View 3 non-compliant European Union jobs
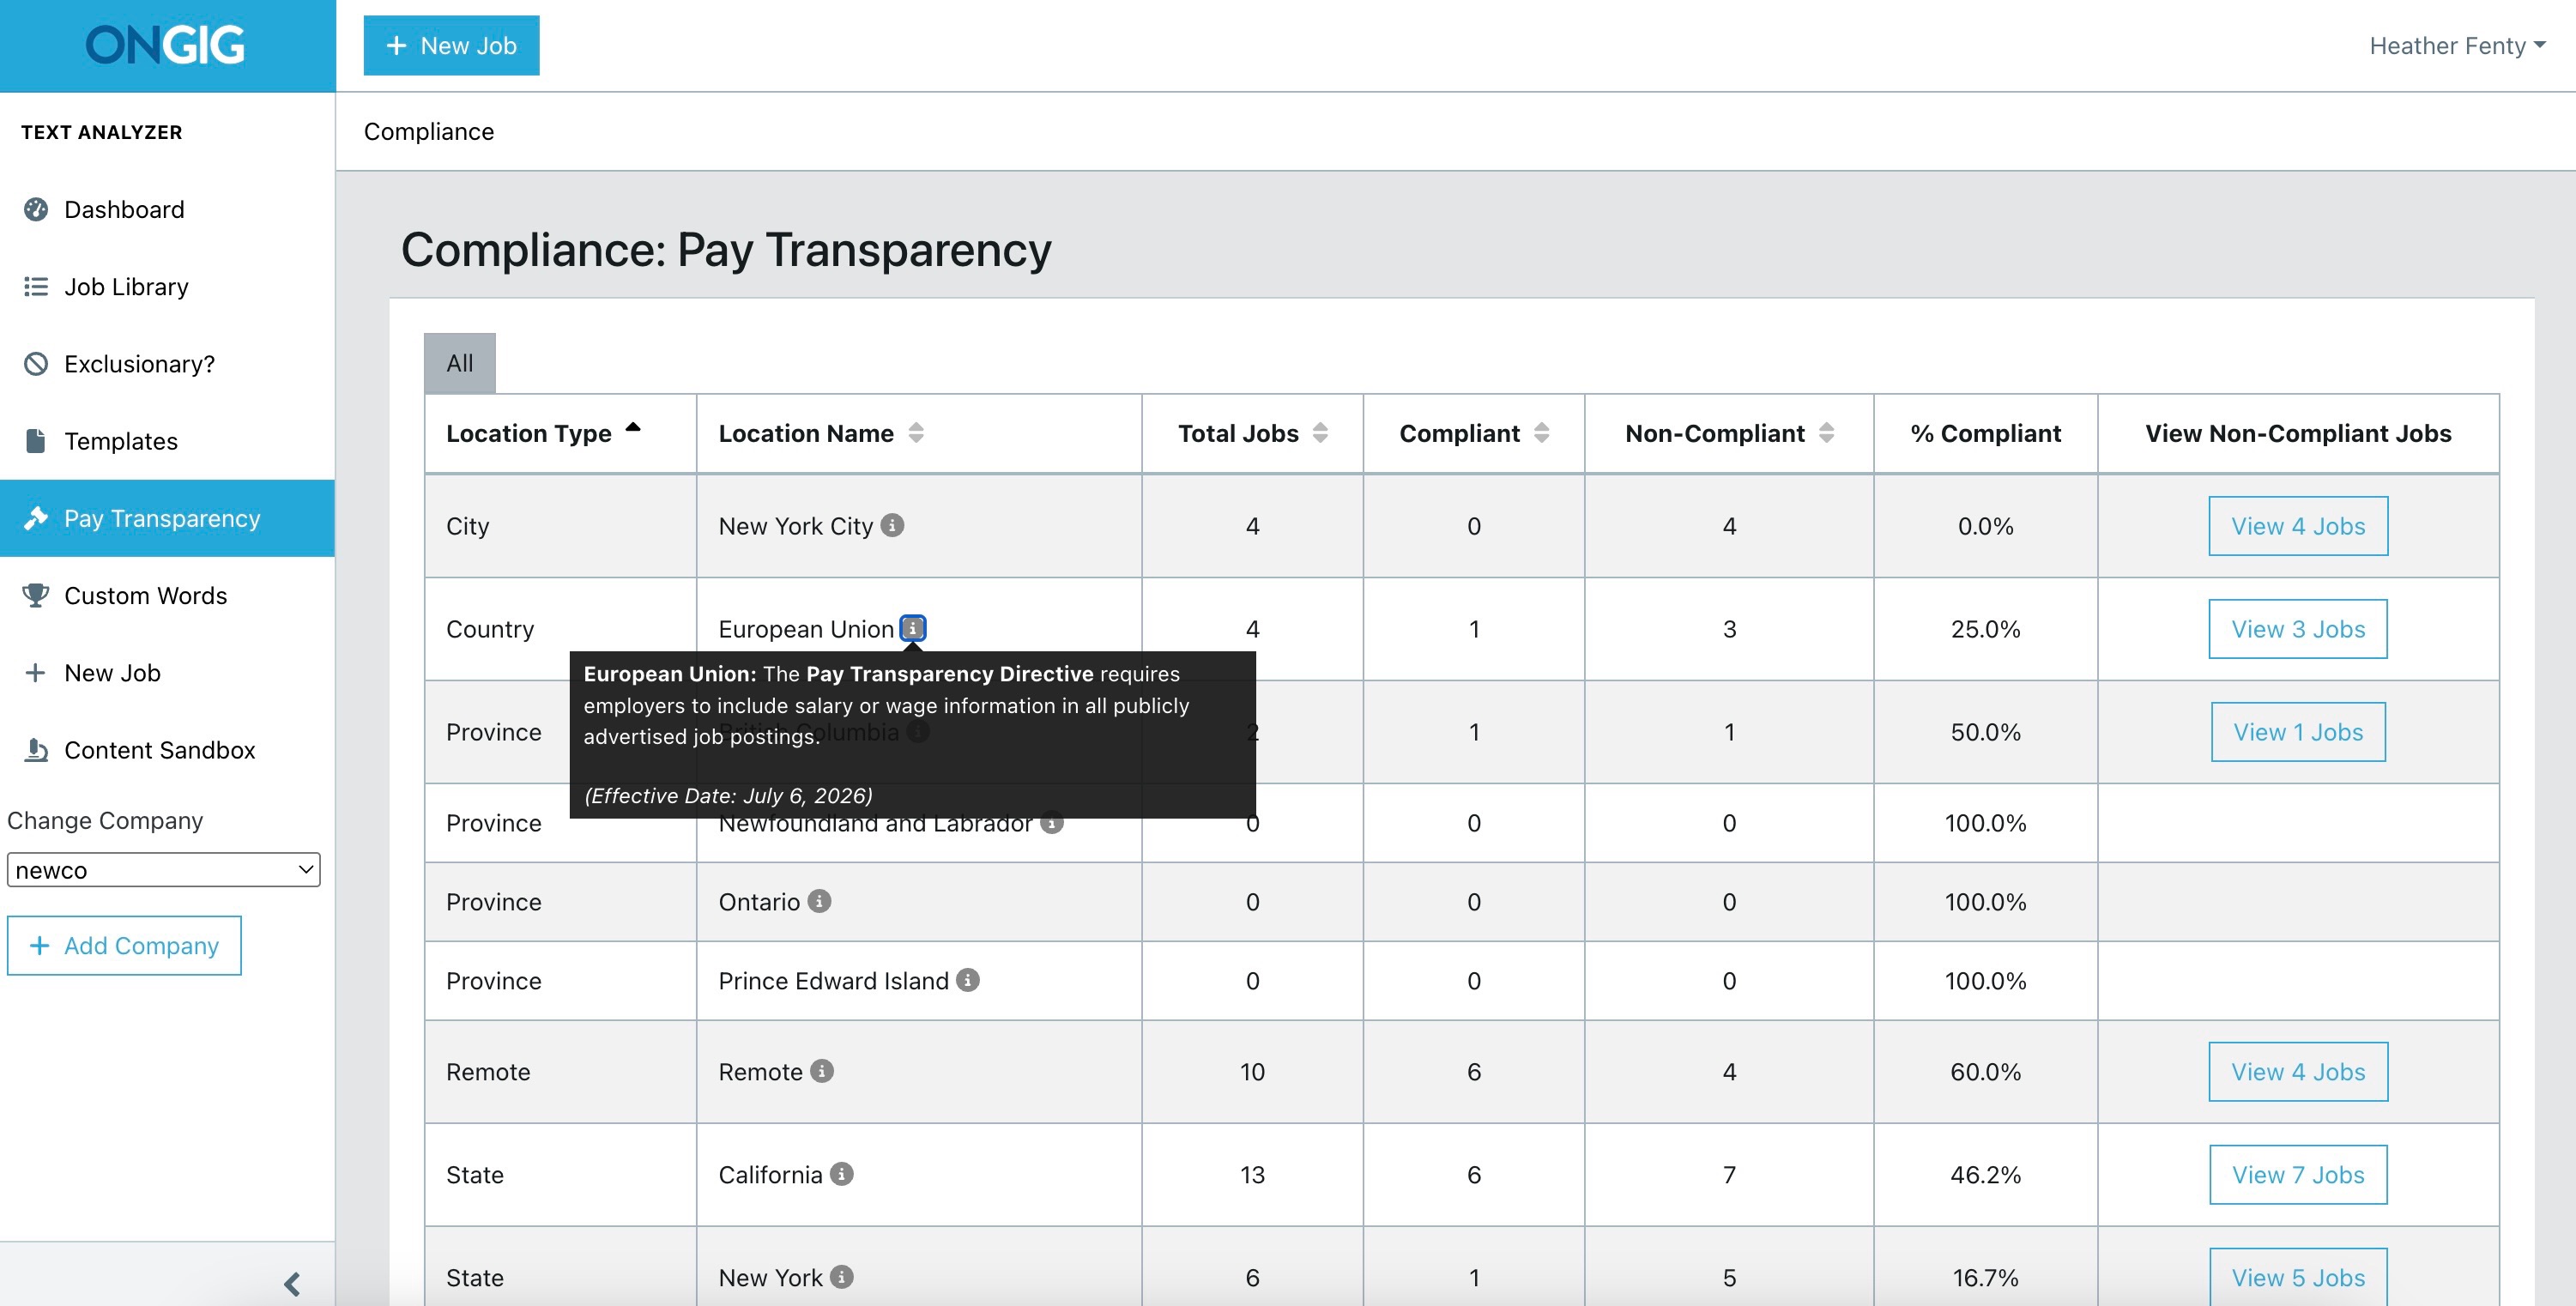Image resolution: width=2576 pixels, height=1306 pixels. pyautogui.click(x=2298, y=628)
